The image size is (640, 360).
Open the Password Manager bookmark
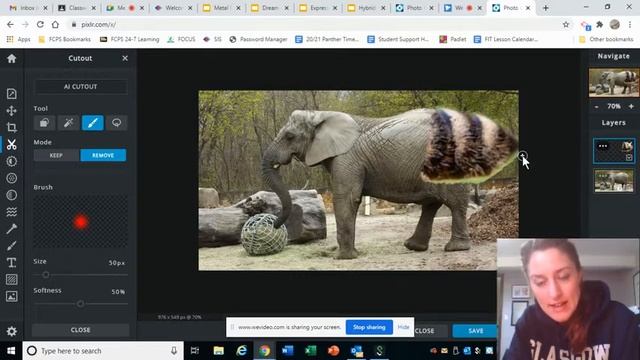pos(258,39)
